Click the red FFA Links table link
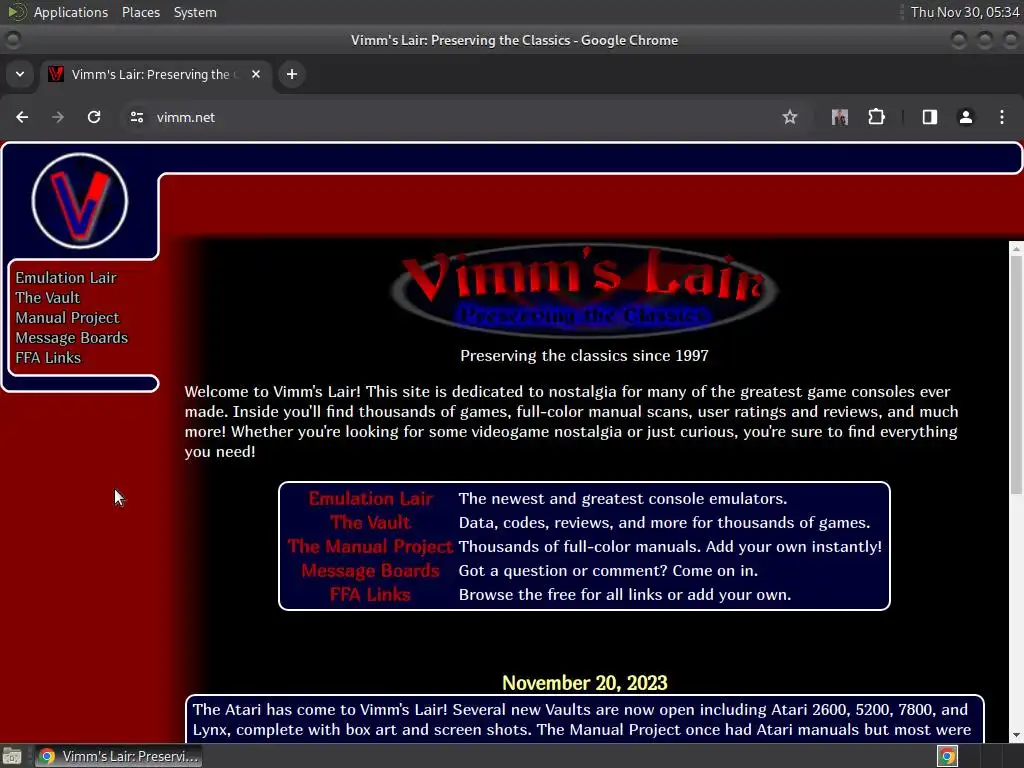The width and height of the screenshot is (1024, 768). coord(370,594)
